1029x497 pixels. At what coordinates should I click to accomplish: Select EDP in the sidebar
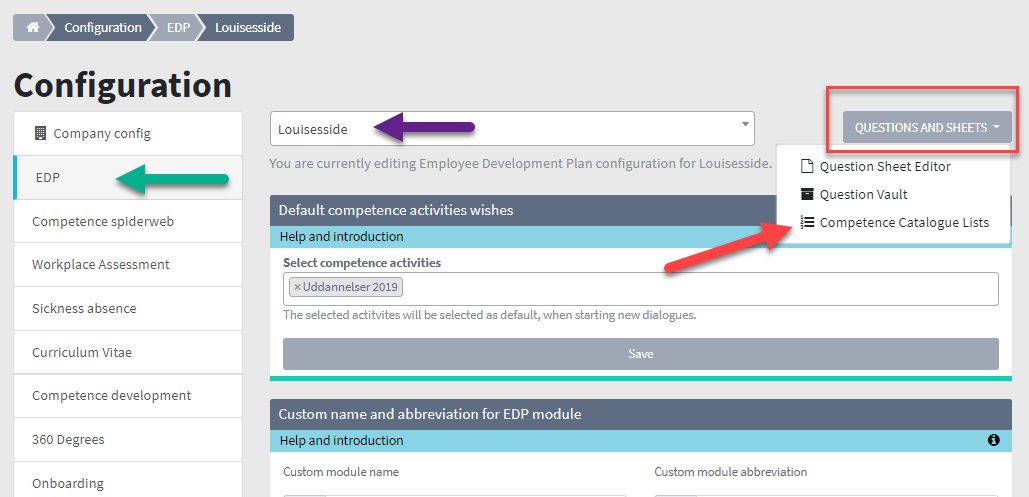point(128,177)
